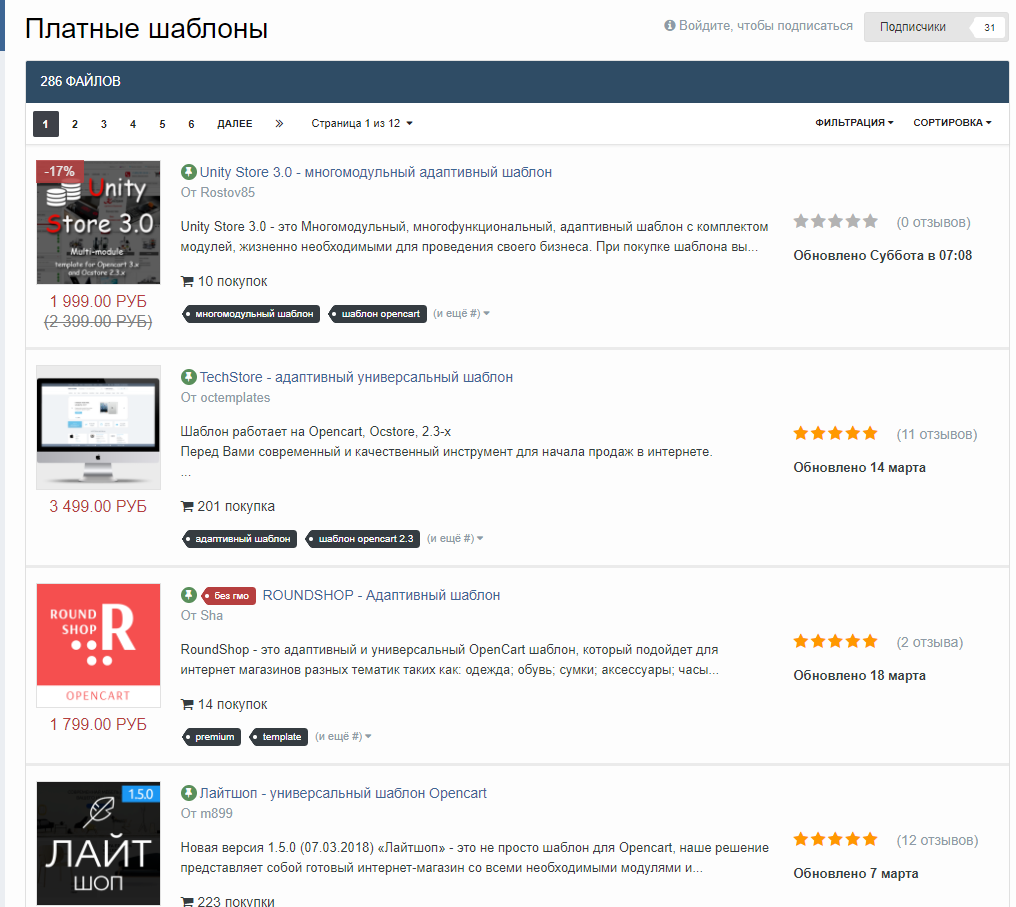Click the star rating of TechStore
The image size is (1016, 907).
coord(835,433)
